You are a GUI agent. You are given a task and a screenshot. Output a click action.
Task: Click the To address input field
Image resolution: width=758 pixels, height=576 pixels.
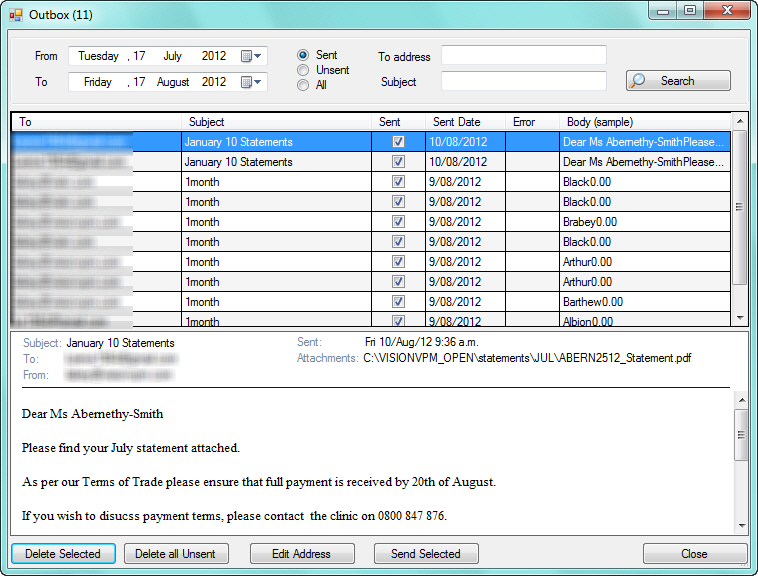coord(524,55)
